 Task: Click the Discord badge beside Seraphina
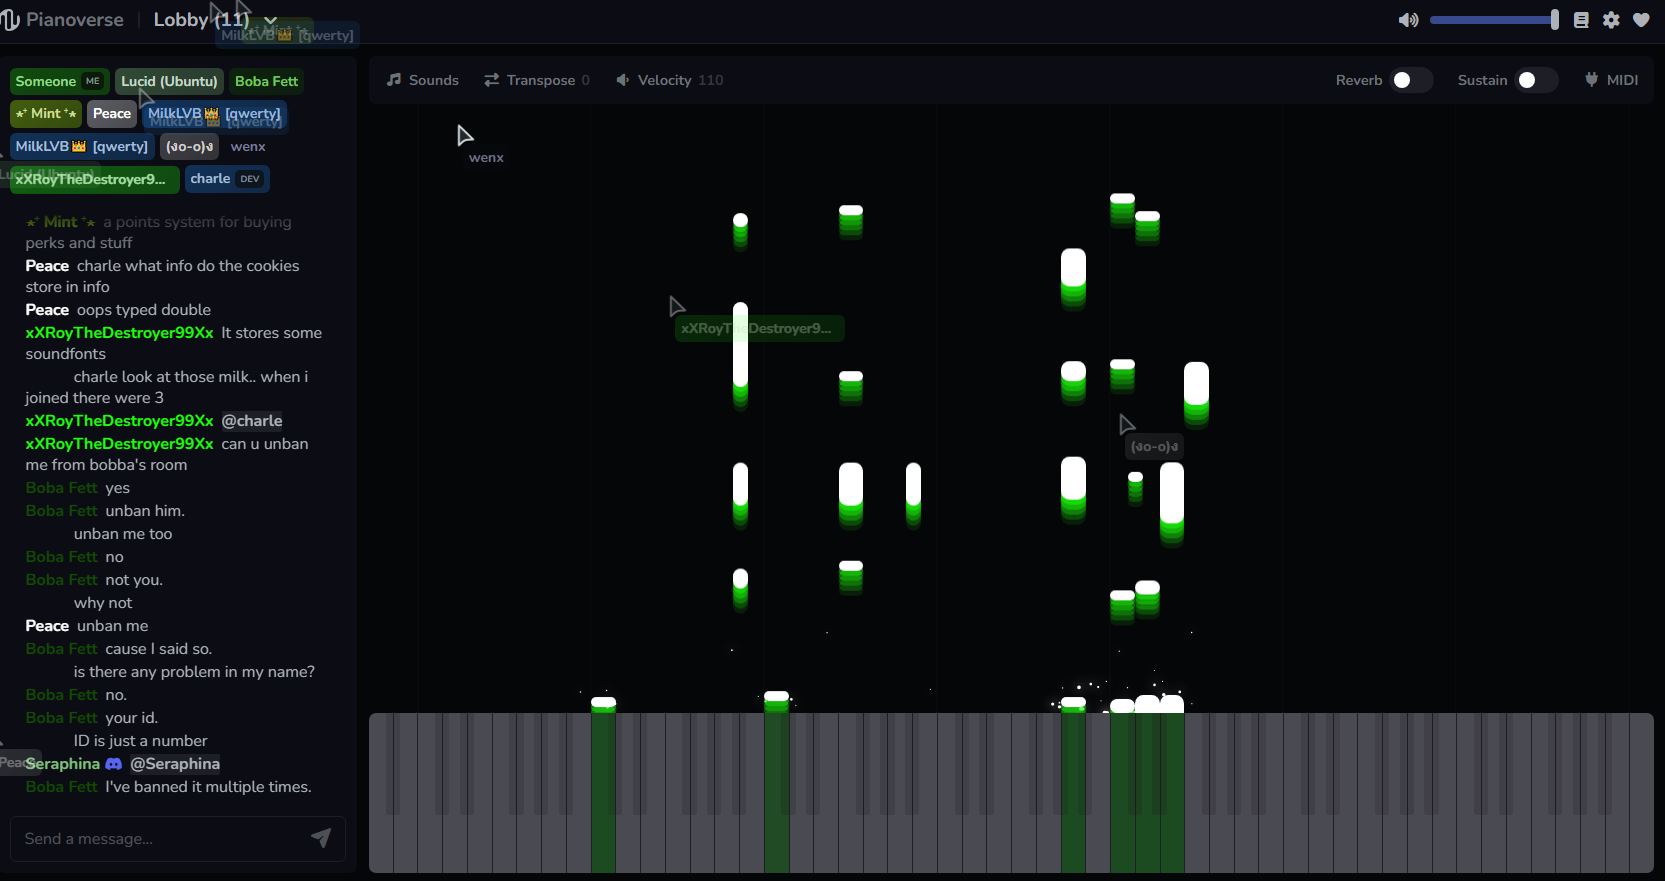(x=114, y=764)
